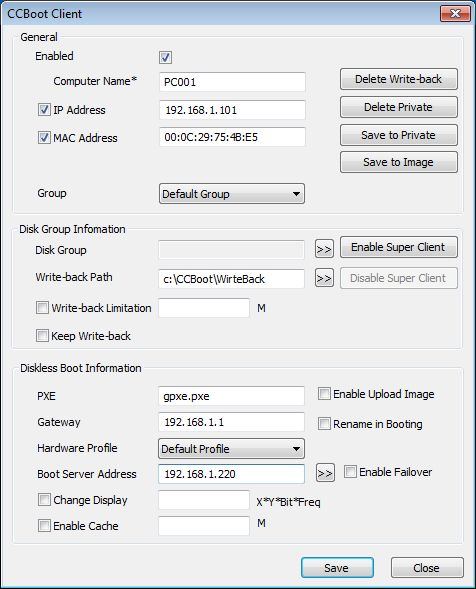Click the Enable Cache size field

pos(204,526)
